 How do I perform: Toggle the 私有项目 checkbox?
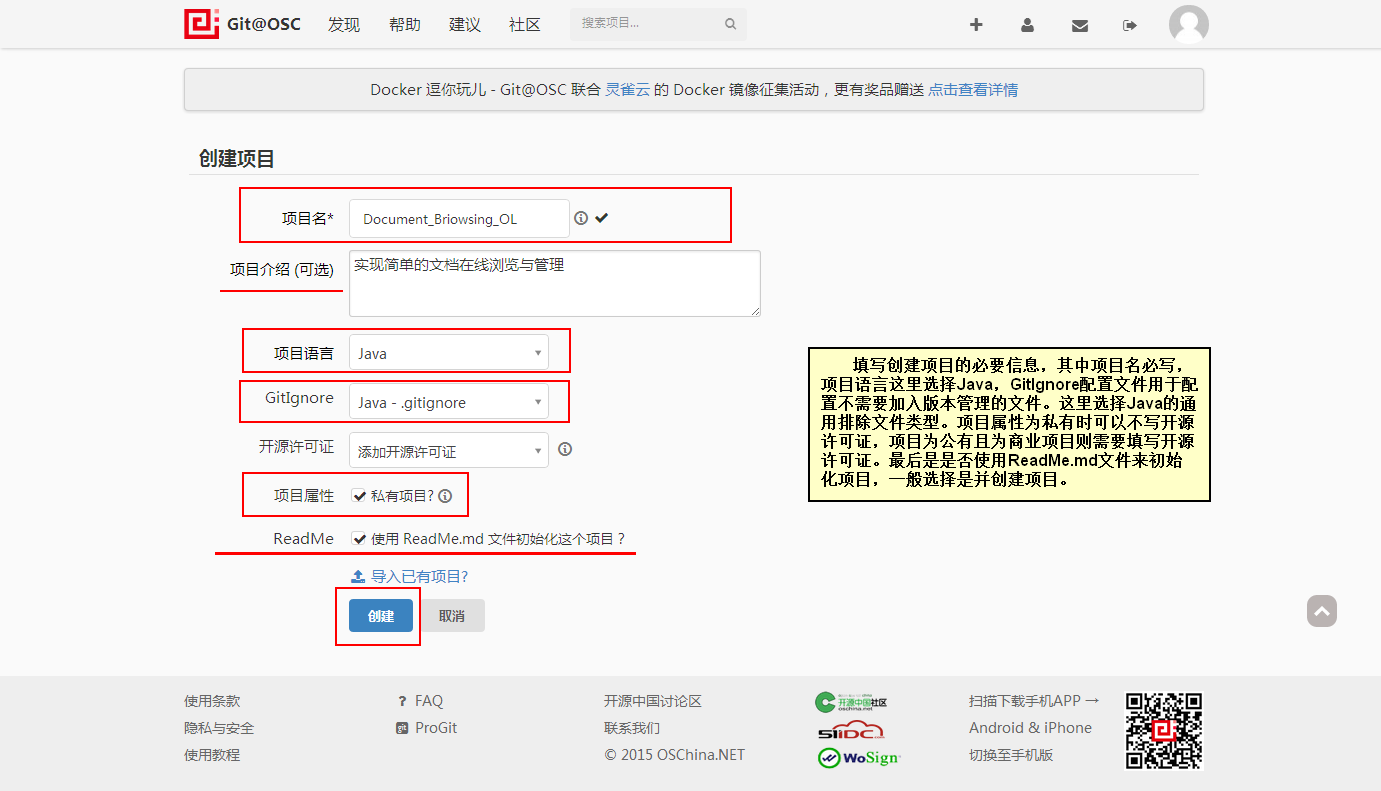[358, 495]
